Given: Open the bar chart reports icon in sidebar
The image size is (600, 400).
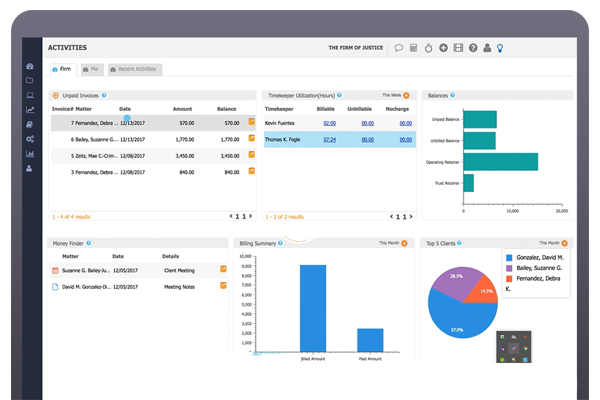Looking at the screenshot, I should (30, 154).
